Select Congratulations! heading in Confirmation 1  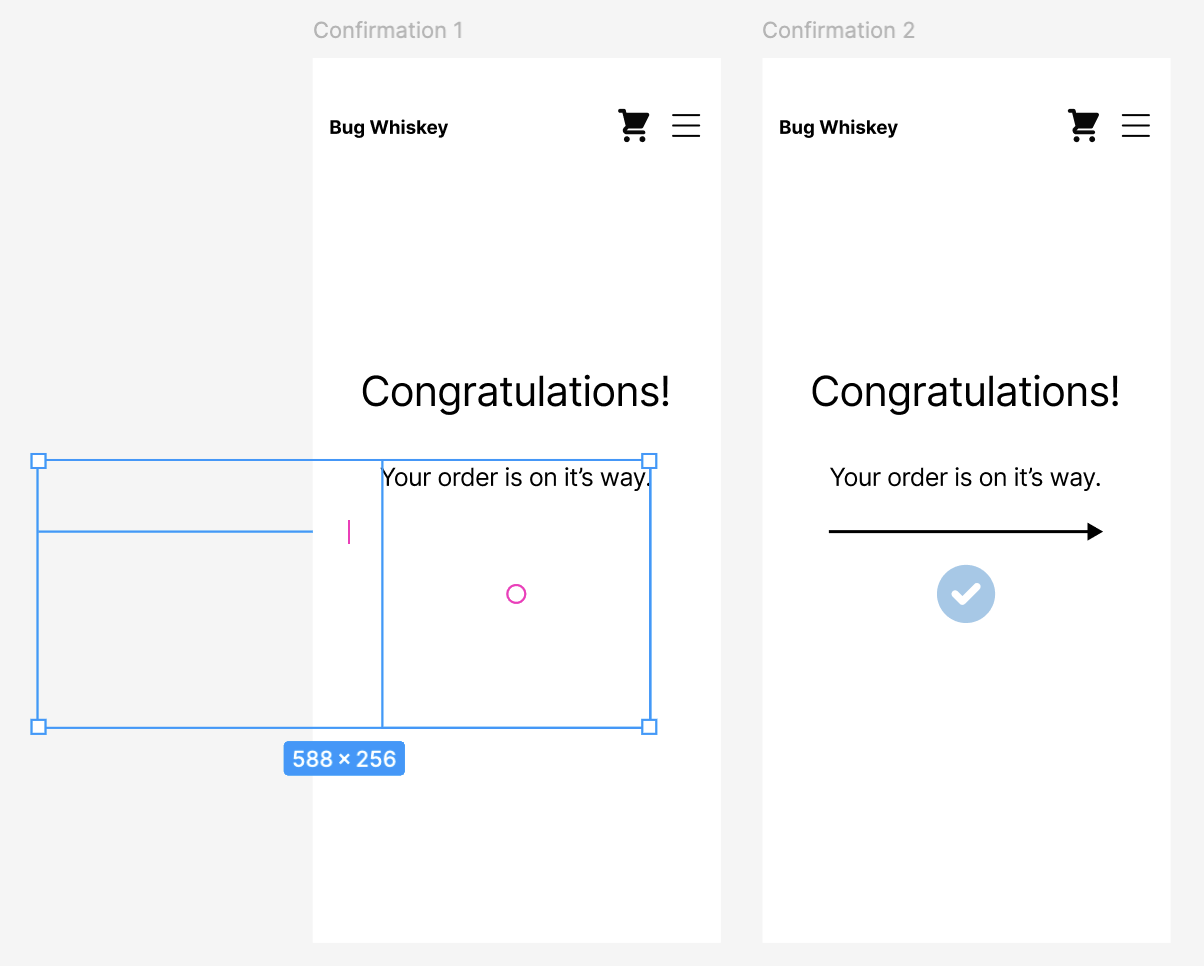tap(516, 392)
